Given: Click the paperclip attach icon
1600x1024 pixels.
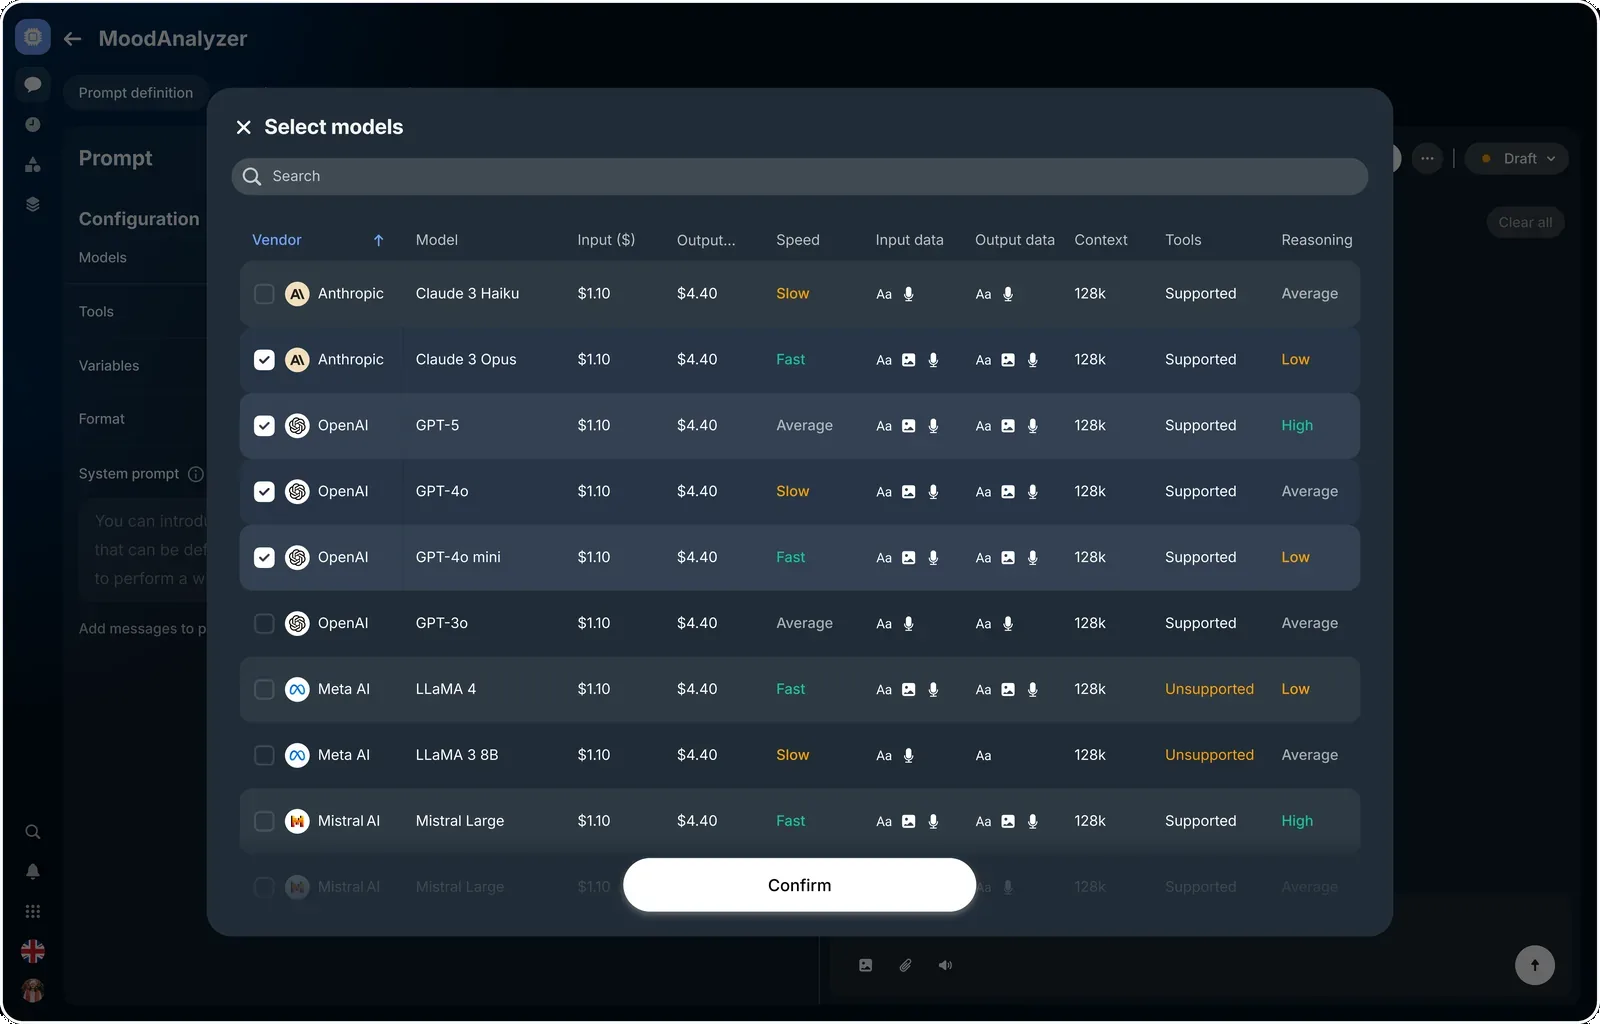Looking at the screenshot, I should coord(905,966).
